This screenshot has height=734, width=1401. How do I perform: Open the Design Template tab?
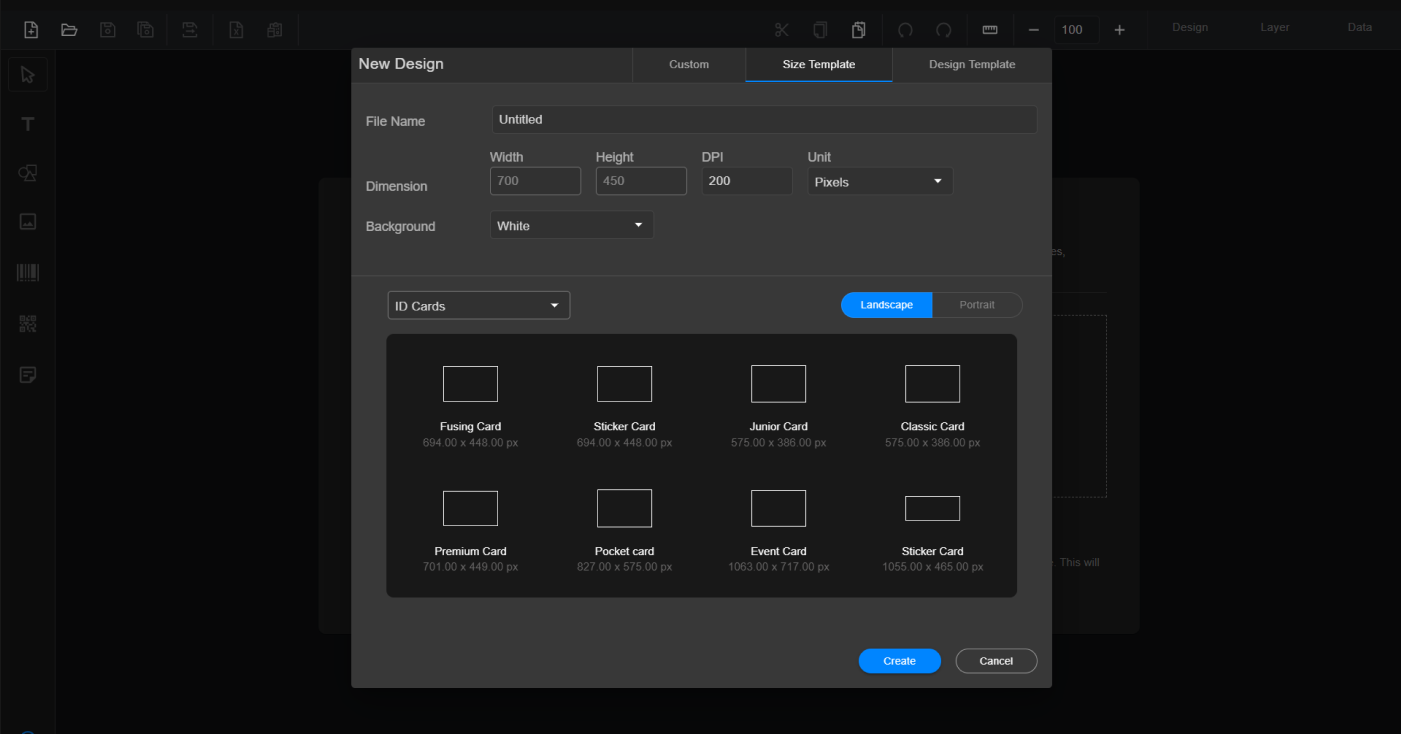971,65
